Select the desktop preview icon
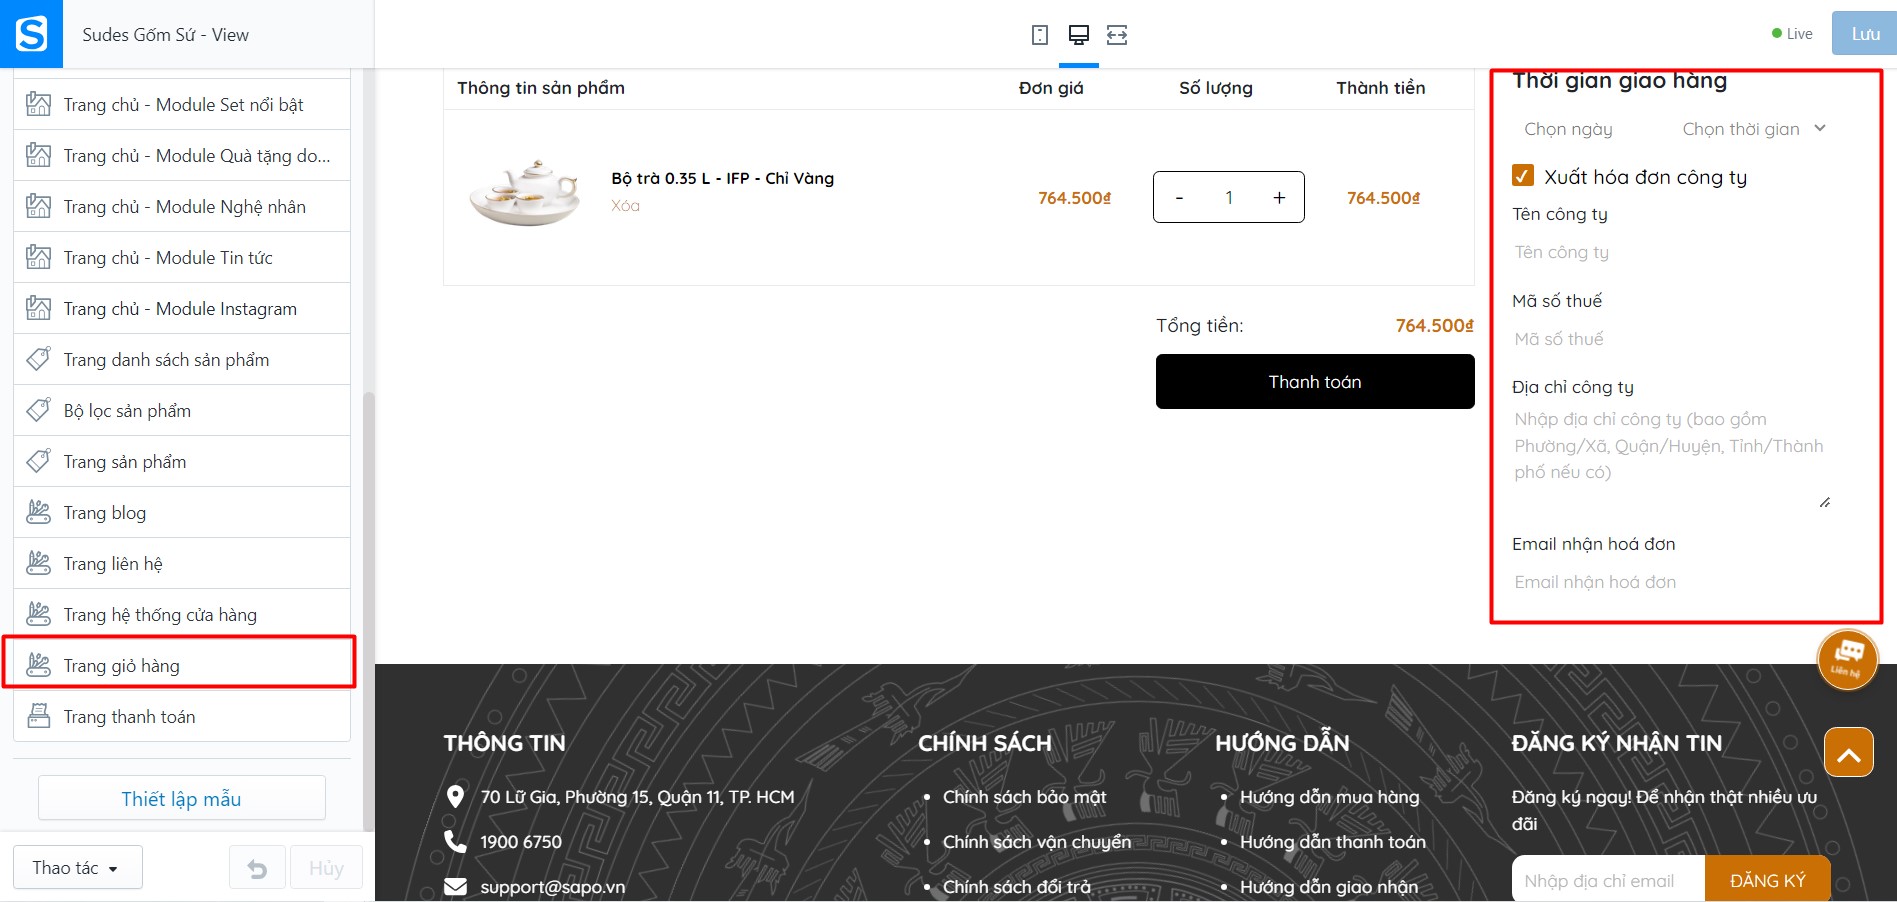 (1078, 35)
